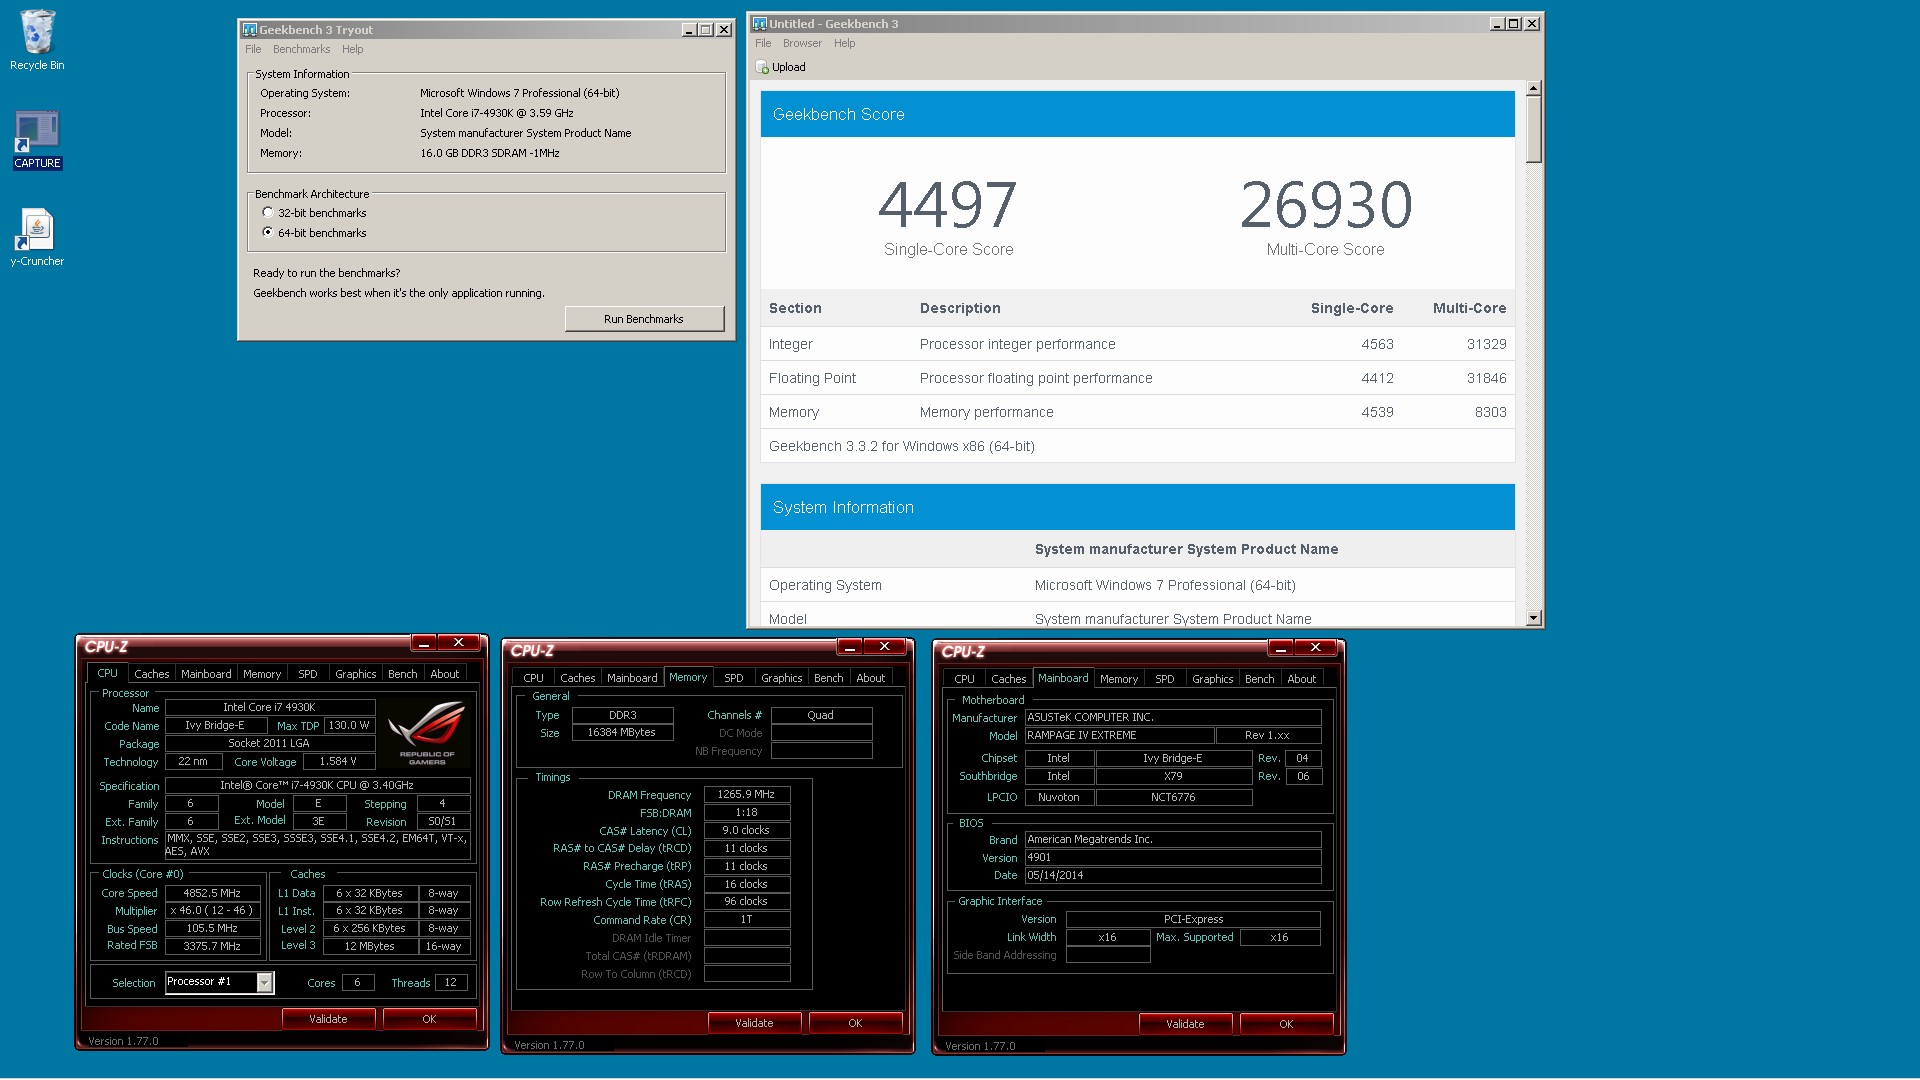Screen dimensions: 1920x1080
Task: Click the Republic of Gamers logo in CPU-Z
Action: (x=427, y=733)
